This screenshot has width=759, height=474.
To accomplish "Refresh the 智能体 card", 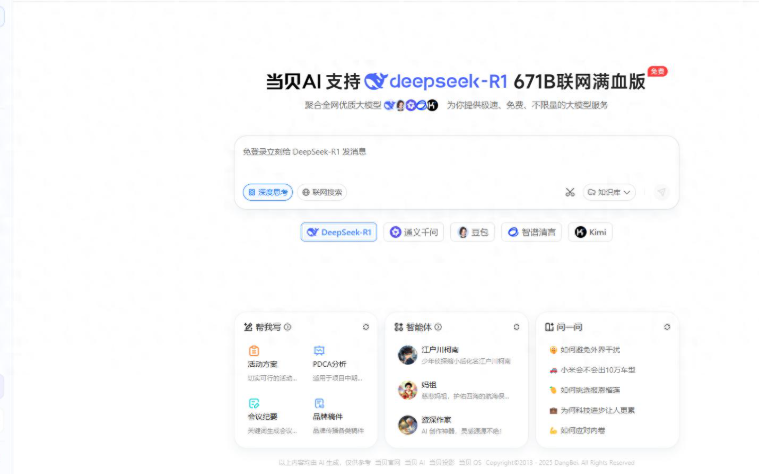I will tap(516, 327).
